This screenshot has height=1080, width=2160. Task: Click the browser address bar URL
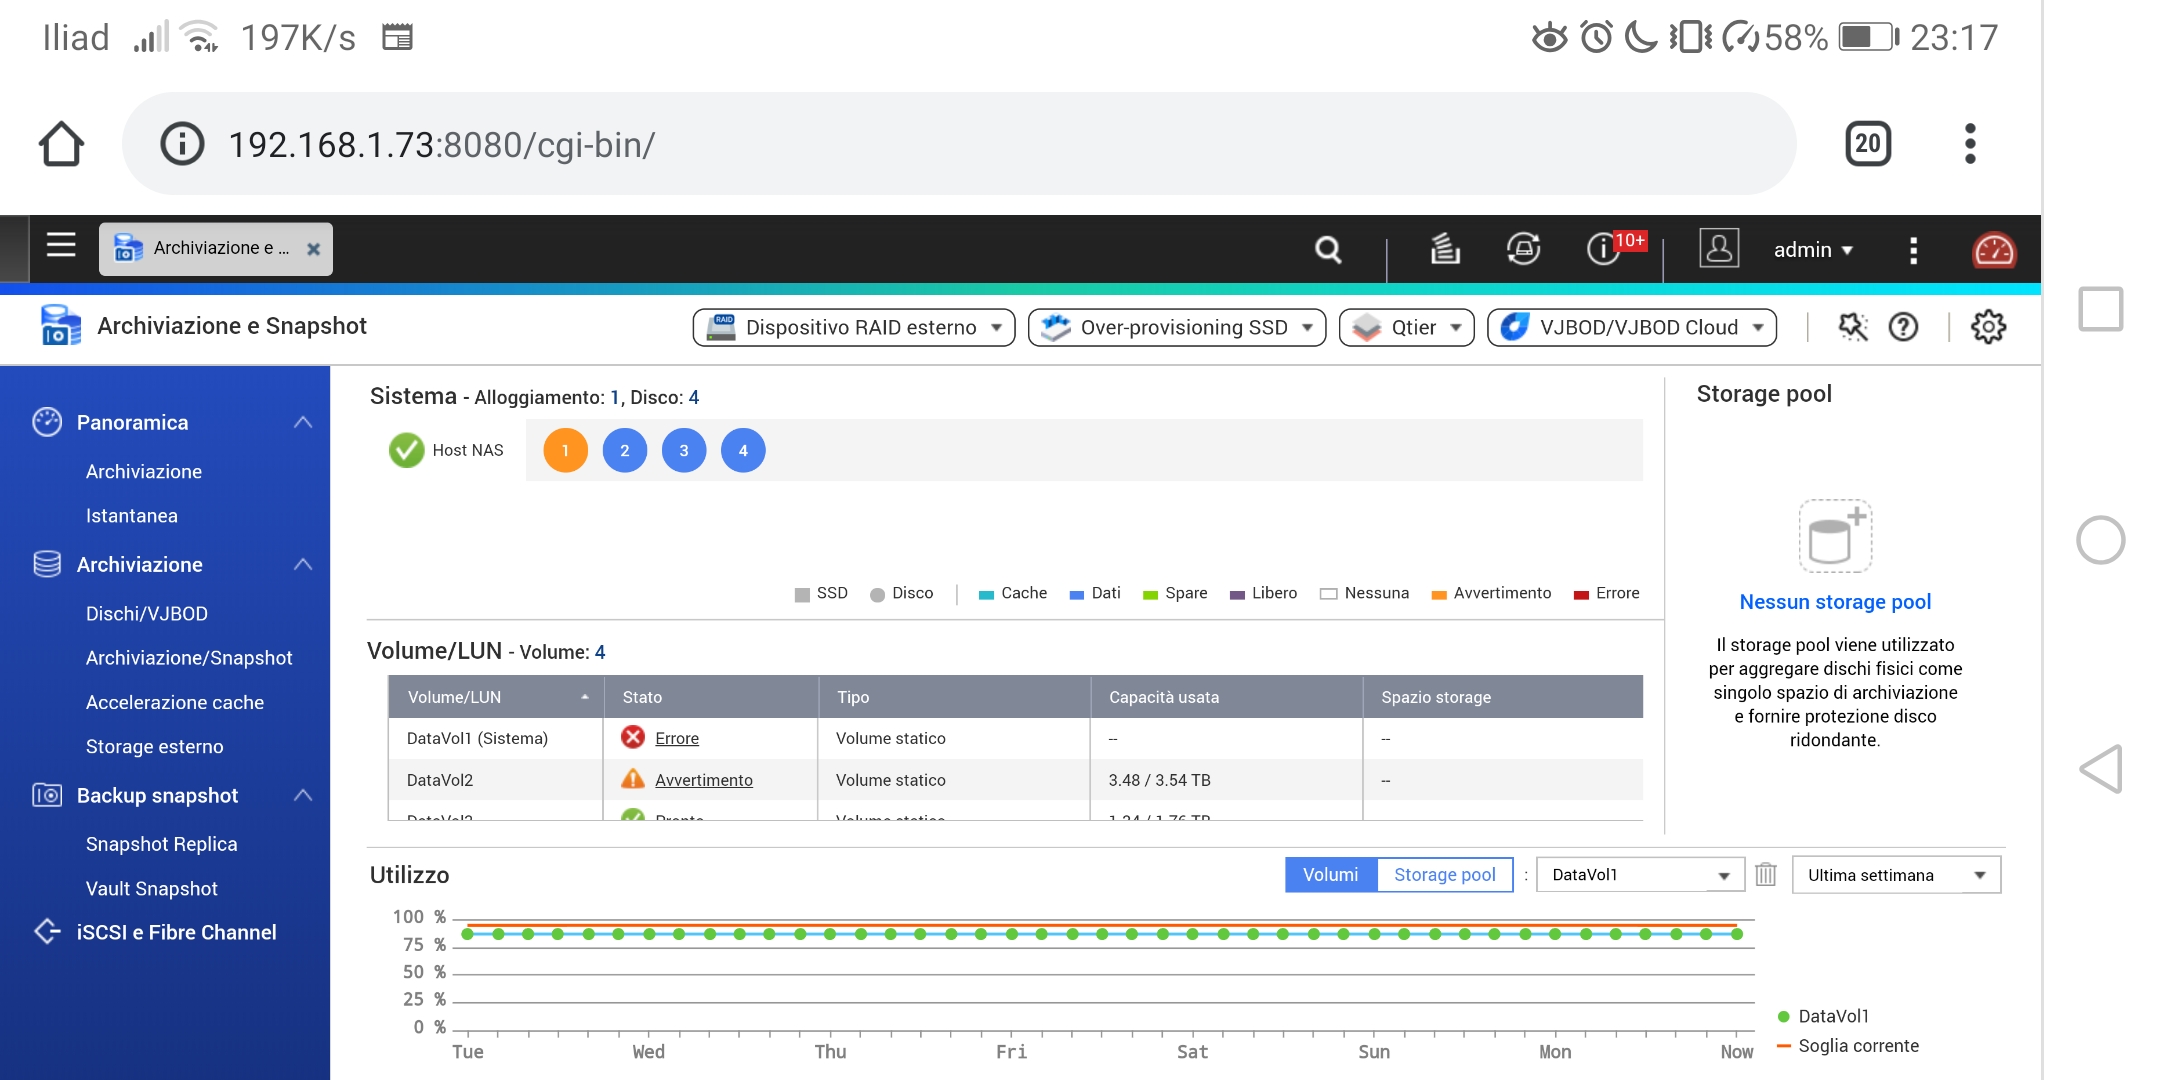(441, 145)
